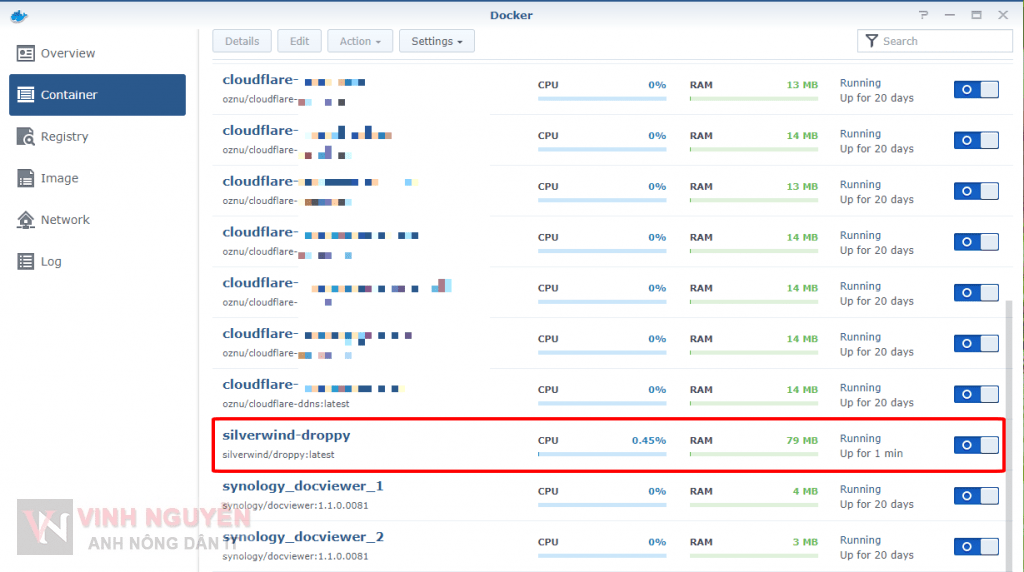Click the Search input field

coord(943,41)
